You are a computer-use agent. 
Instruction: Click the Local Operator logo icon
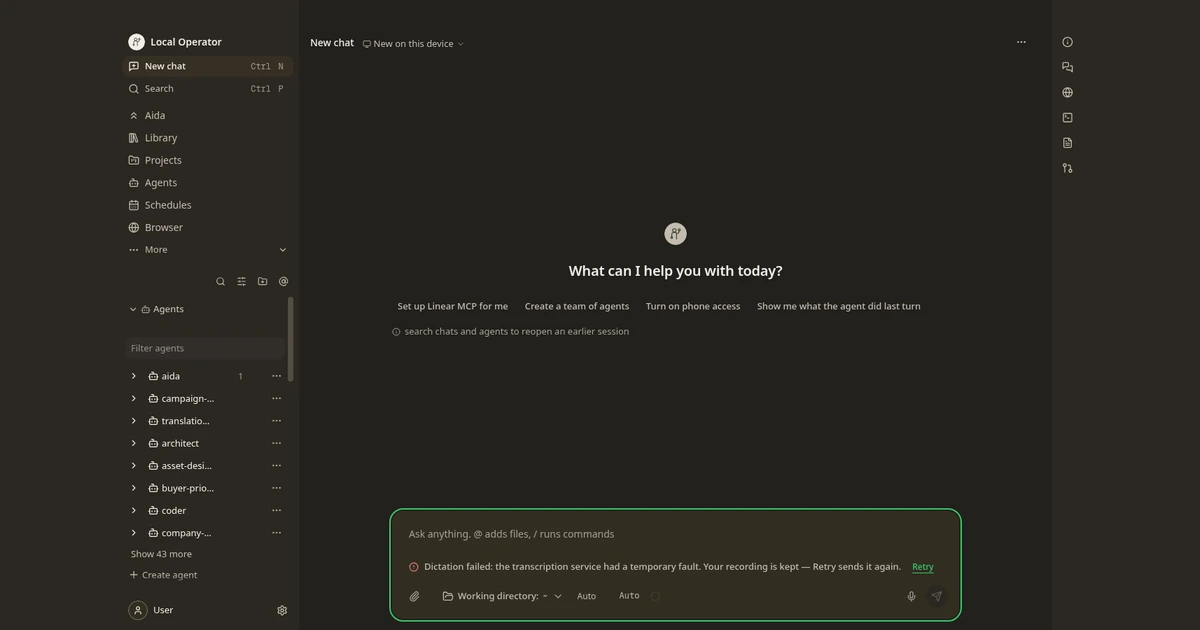136,42
